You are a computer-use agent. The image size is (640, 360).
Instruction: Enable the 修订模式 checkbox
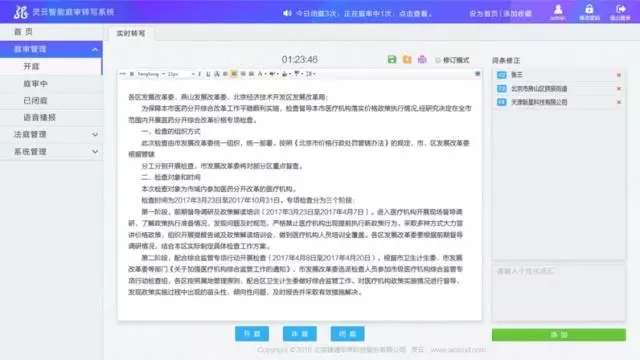(x=438, y=60)
